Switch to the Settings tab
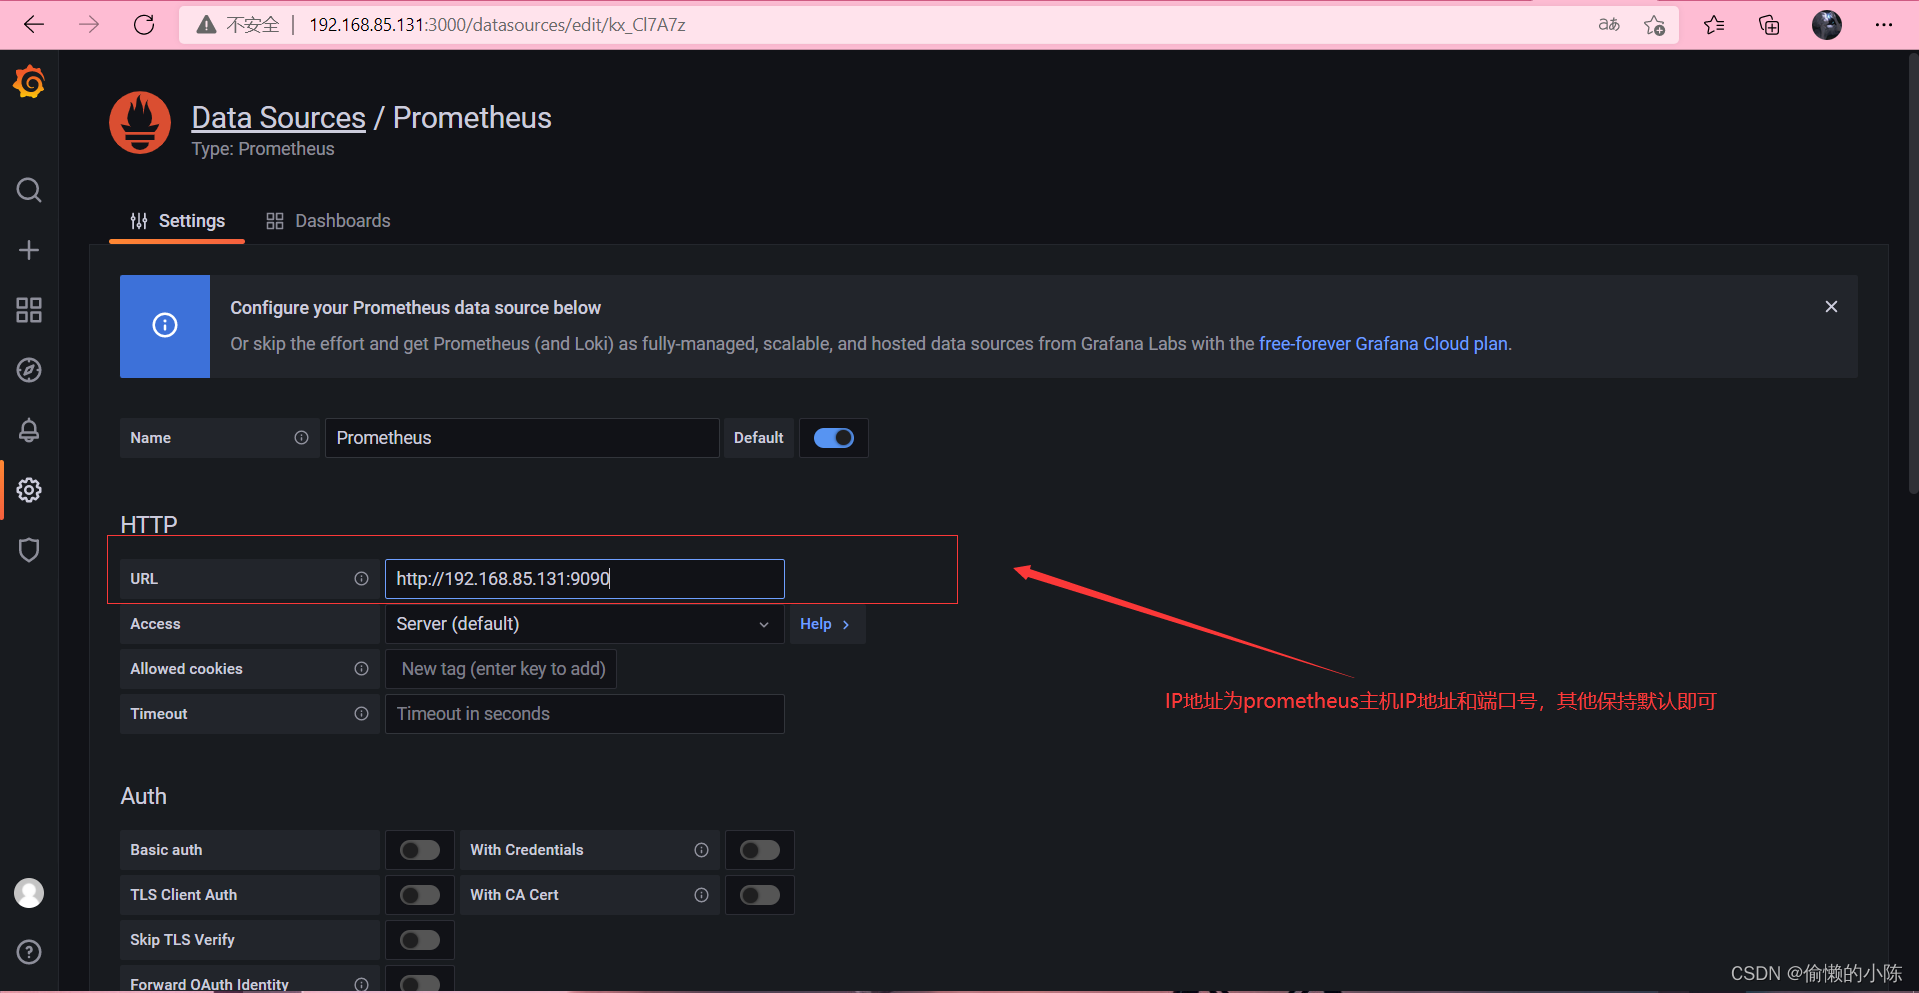Image resolution: width=1919 pixels, height=993 pixels. tap(178, 221)
